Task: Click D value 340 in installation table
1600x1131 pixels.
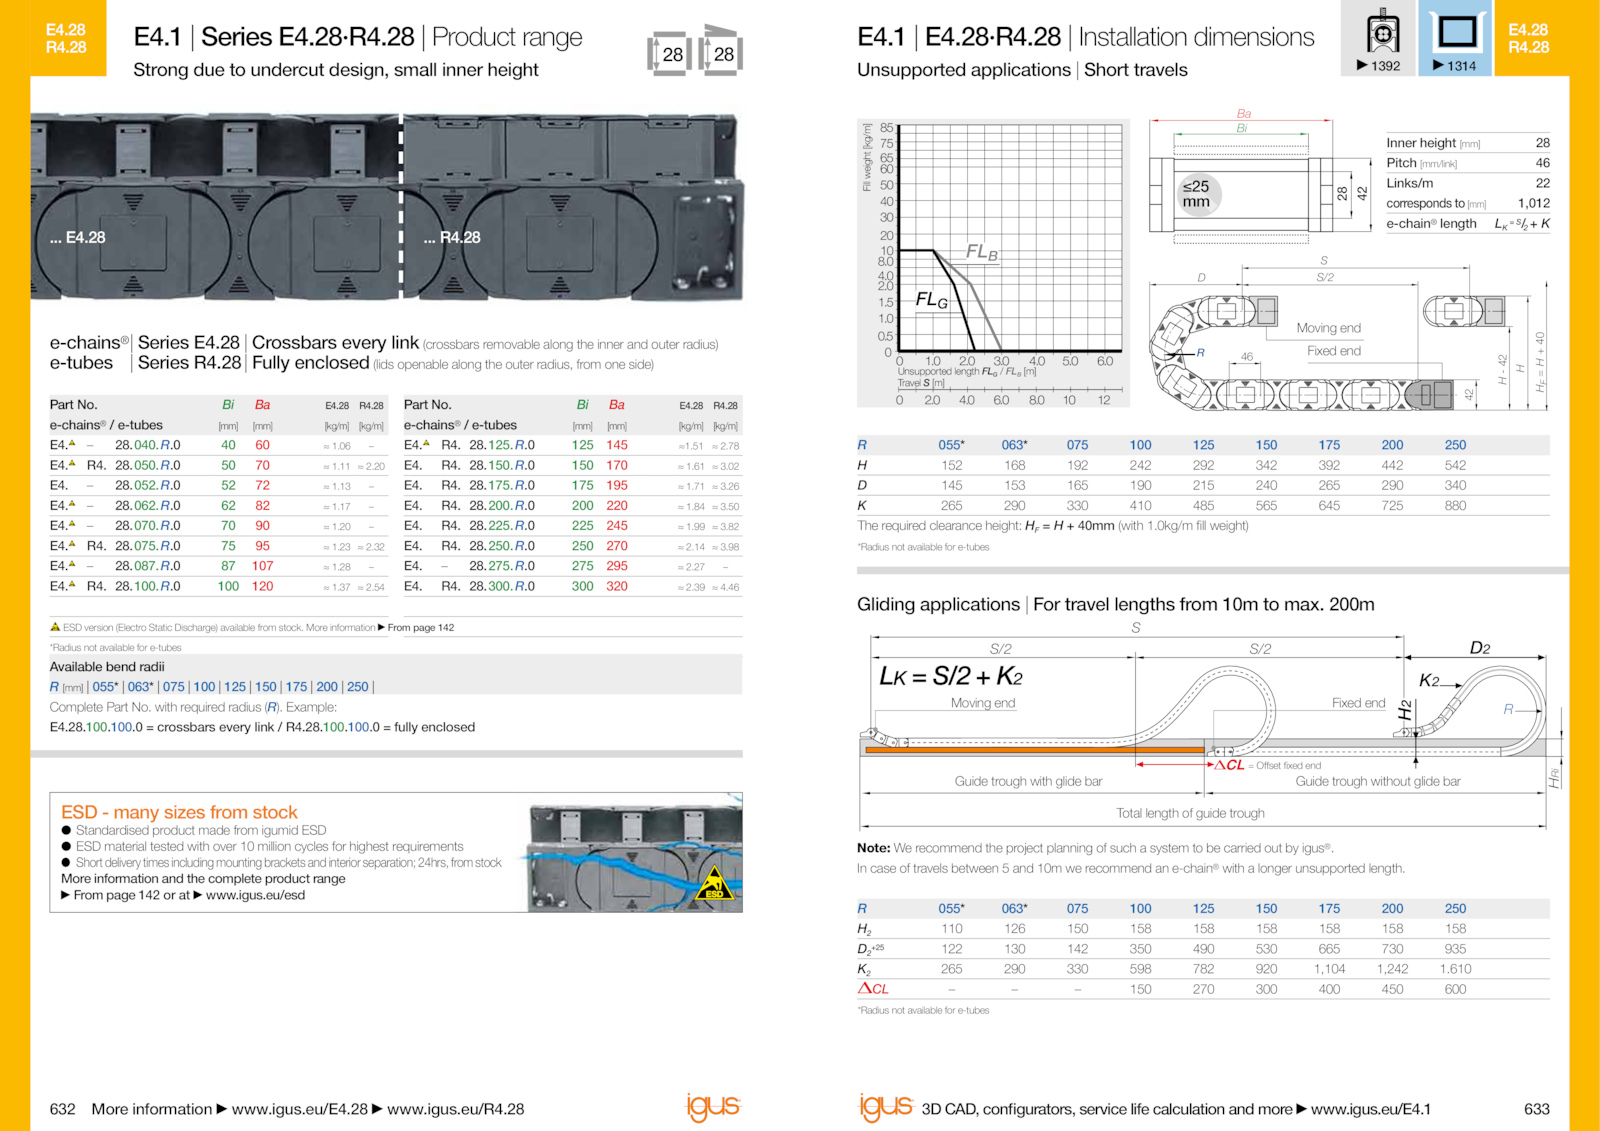Action: [1455, 485]
